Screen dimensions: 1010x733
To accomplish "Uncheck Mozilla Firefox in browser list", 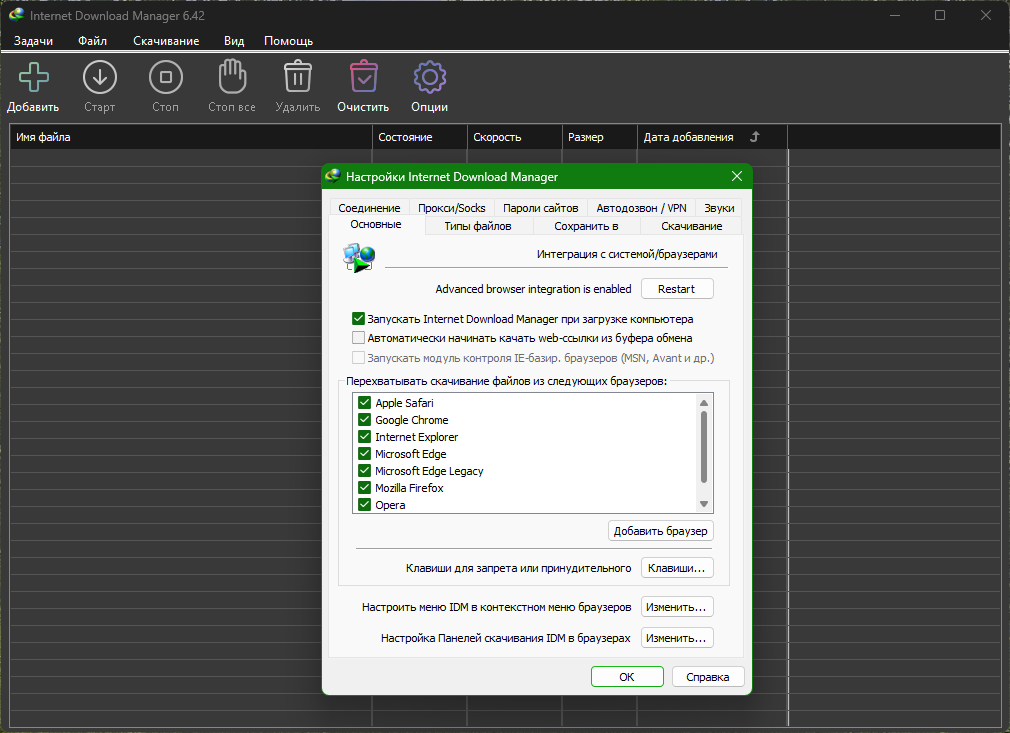I will (x=364, y=488).
